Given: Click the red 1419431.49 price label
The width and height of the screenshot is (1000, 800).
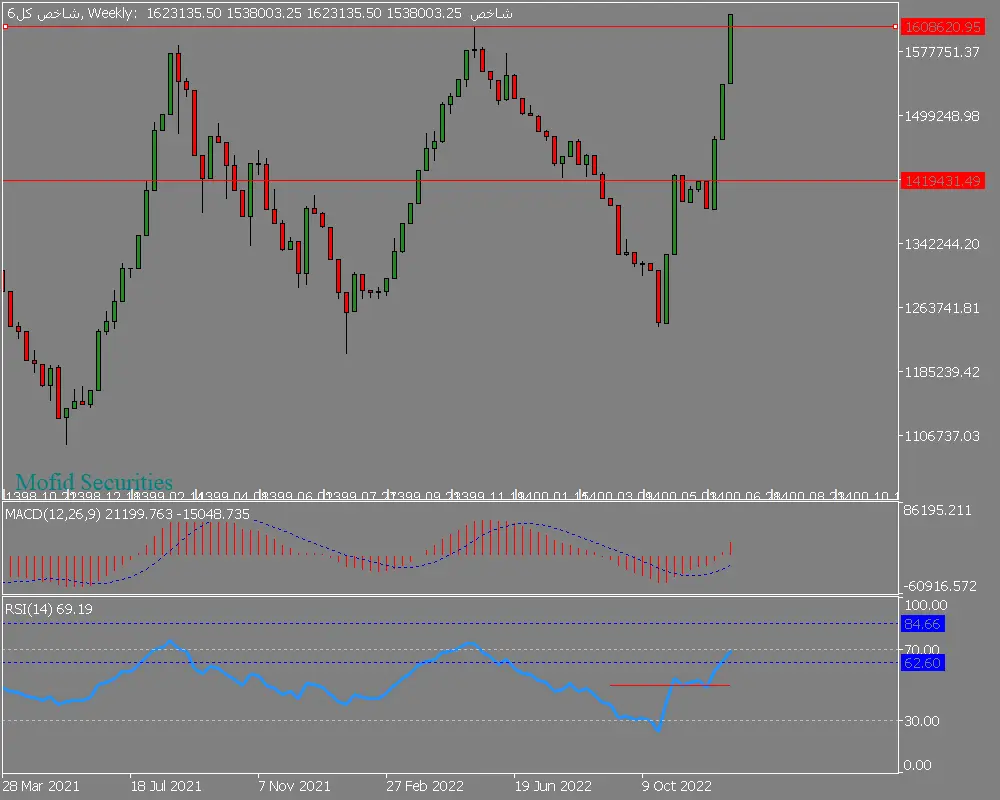Looking at the screenshot, I should click(941, 181).
